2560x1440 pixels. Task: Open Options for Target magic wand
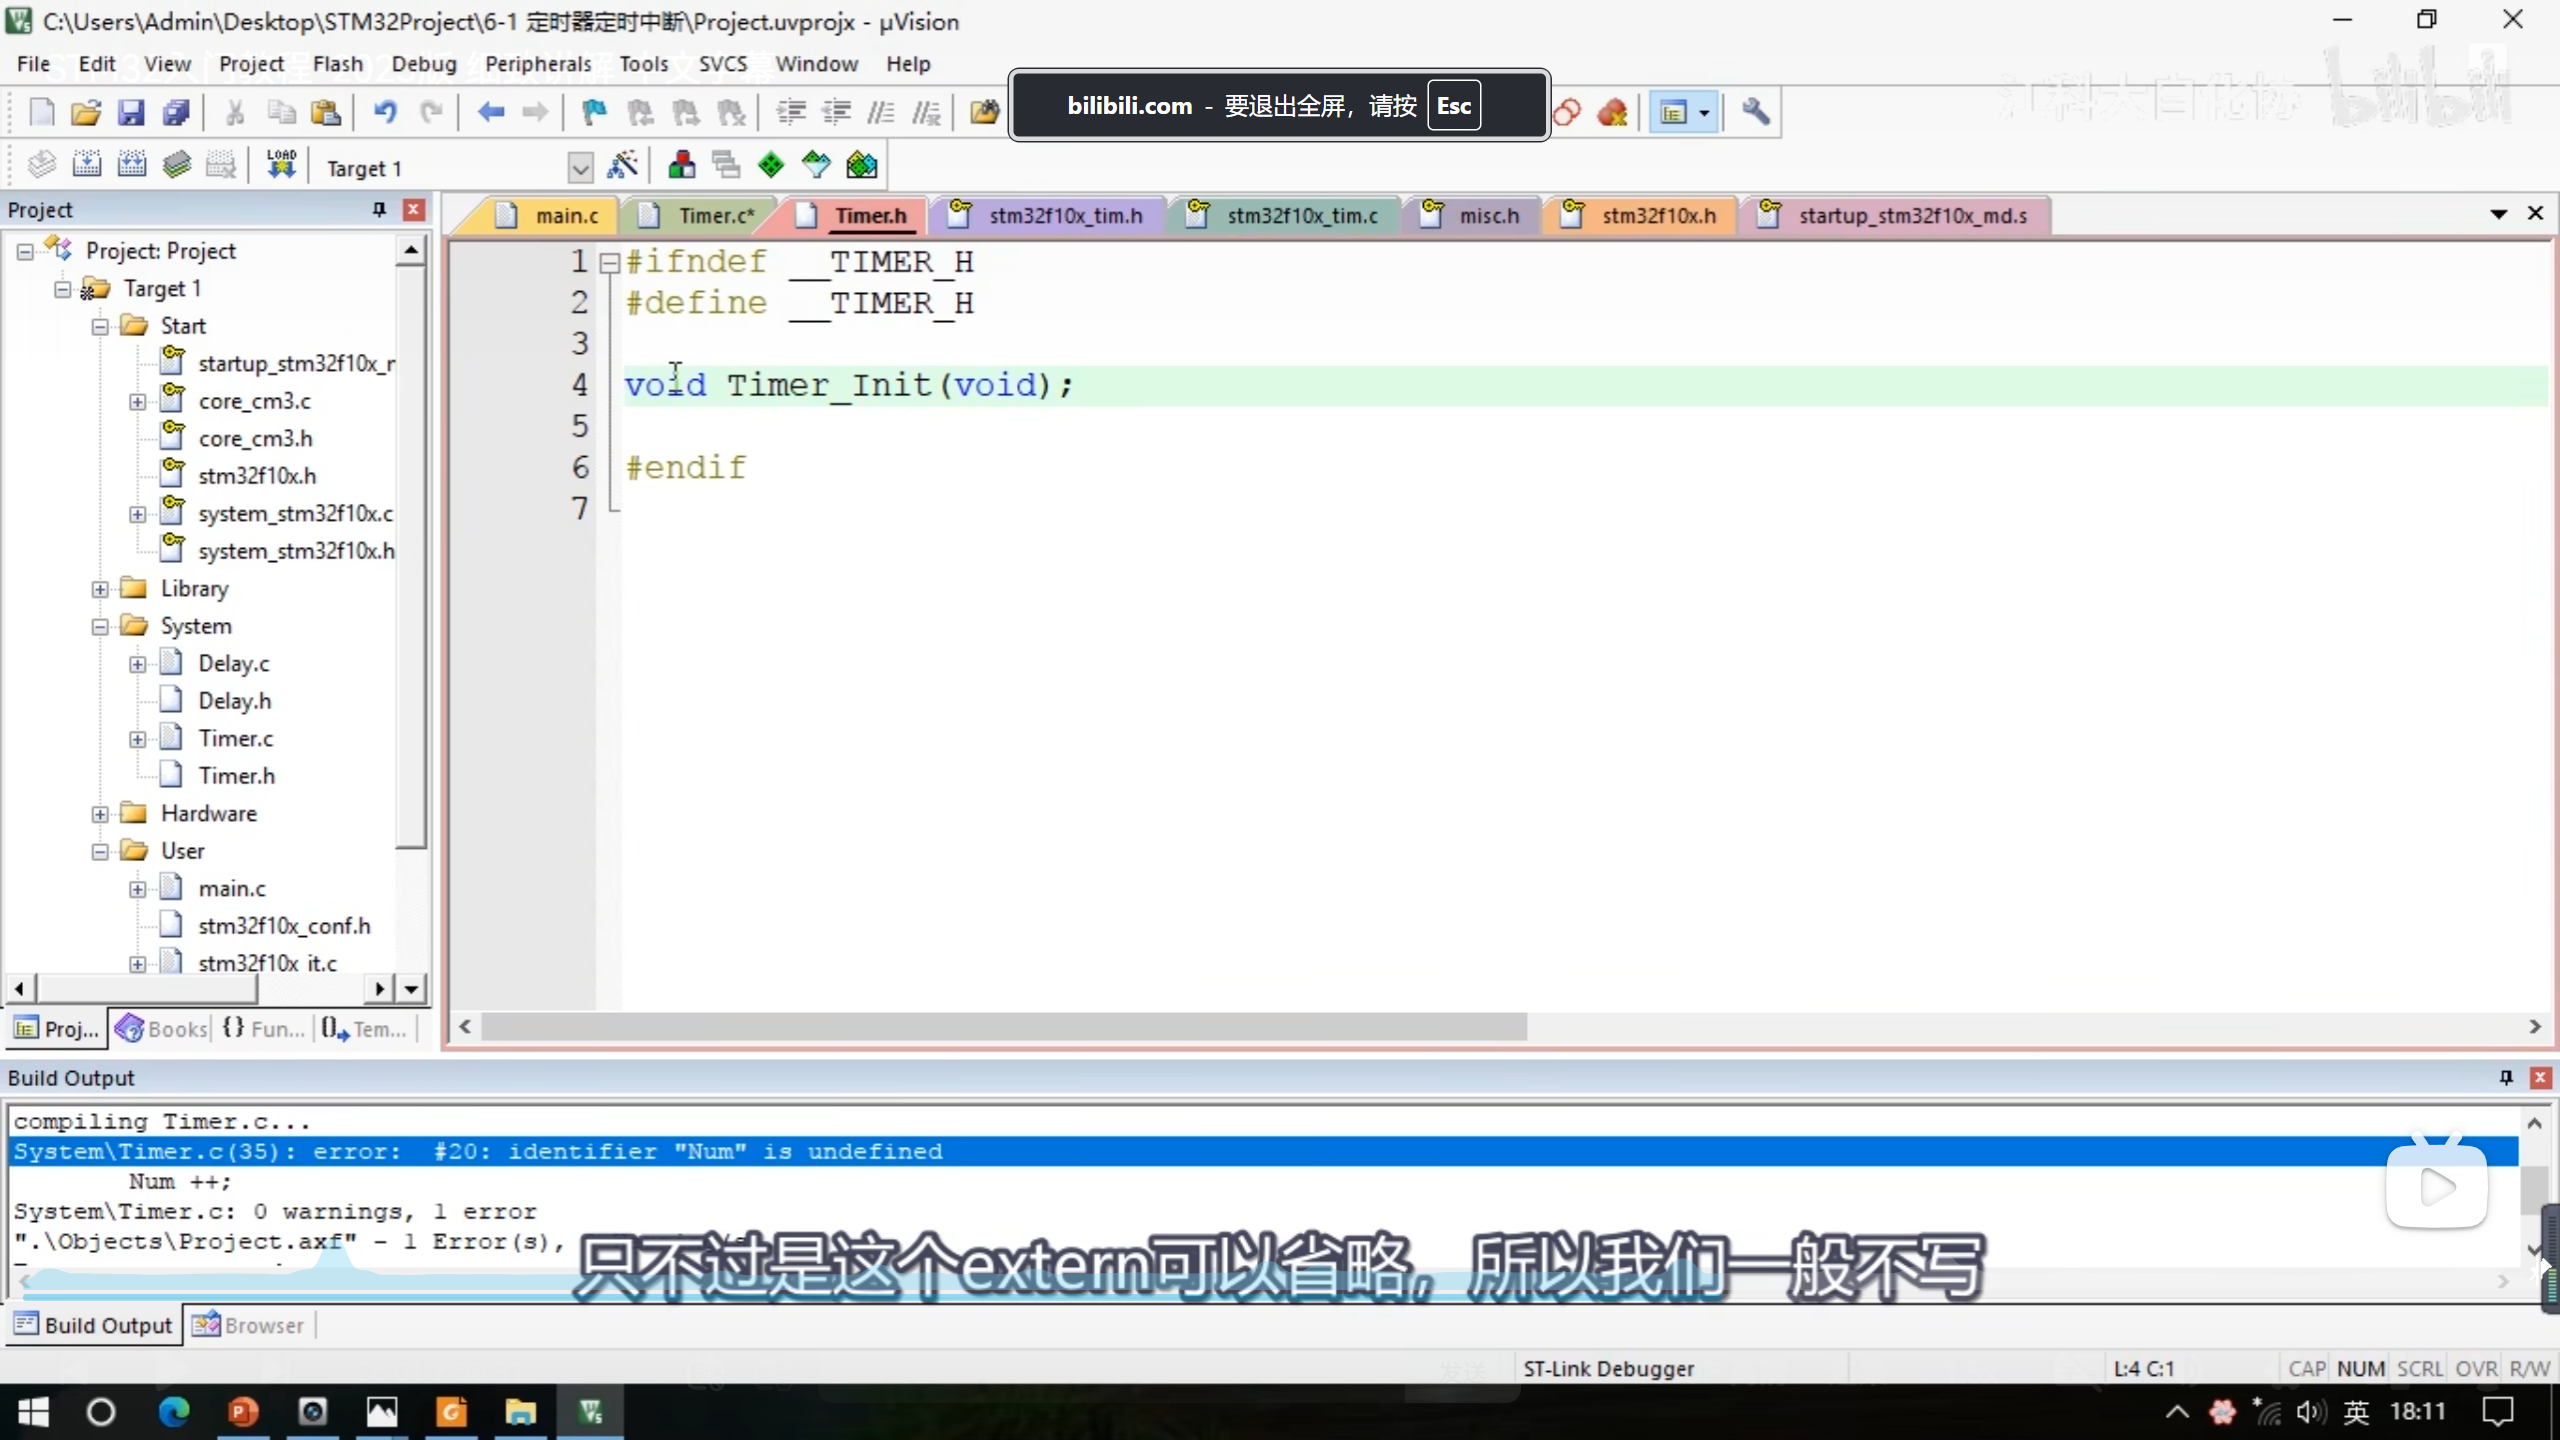(x=622, y=165)
